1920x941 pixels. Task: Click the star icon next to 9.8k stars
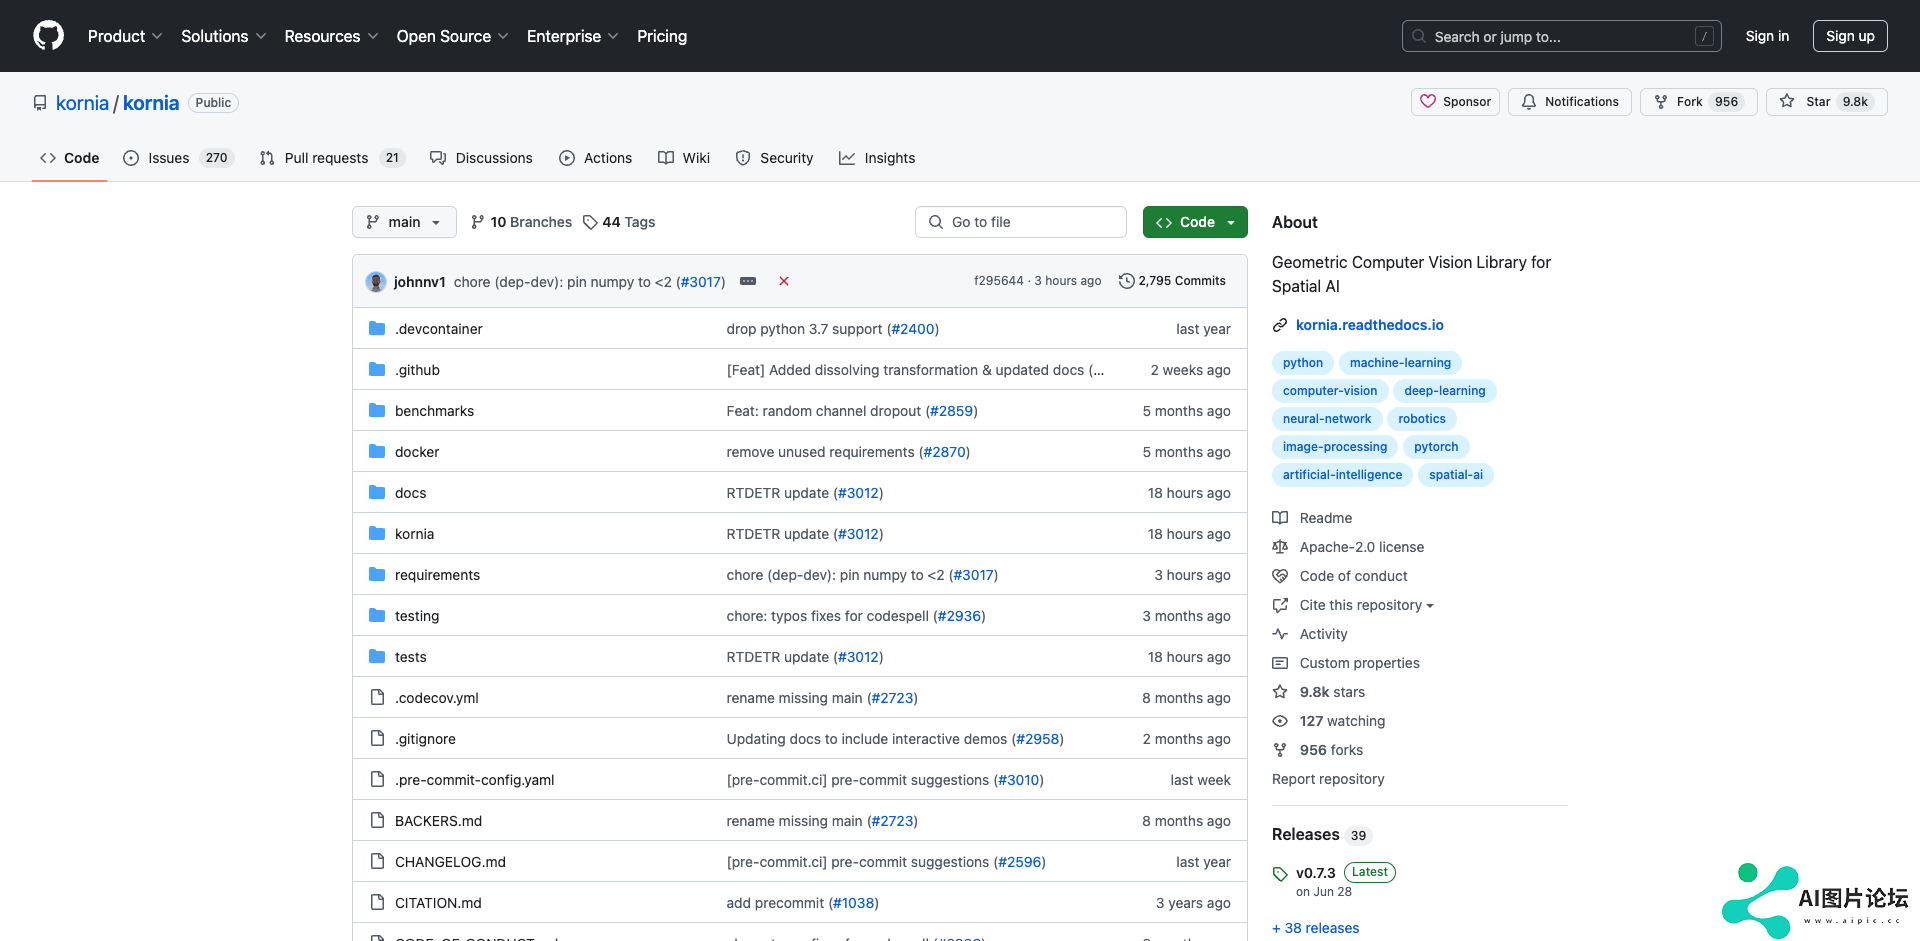pyautogui.click(x=1280, y=691)
